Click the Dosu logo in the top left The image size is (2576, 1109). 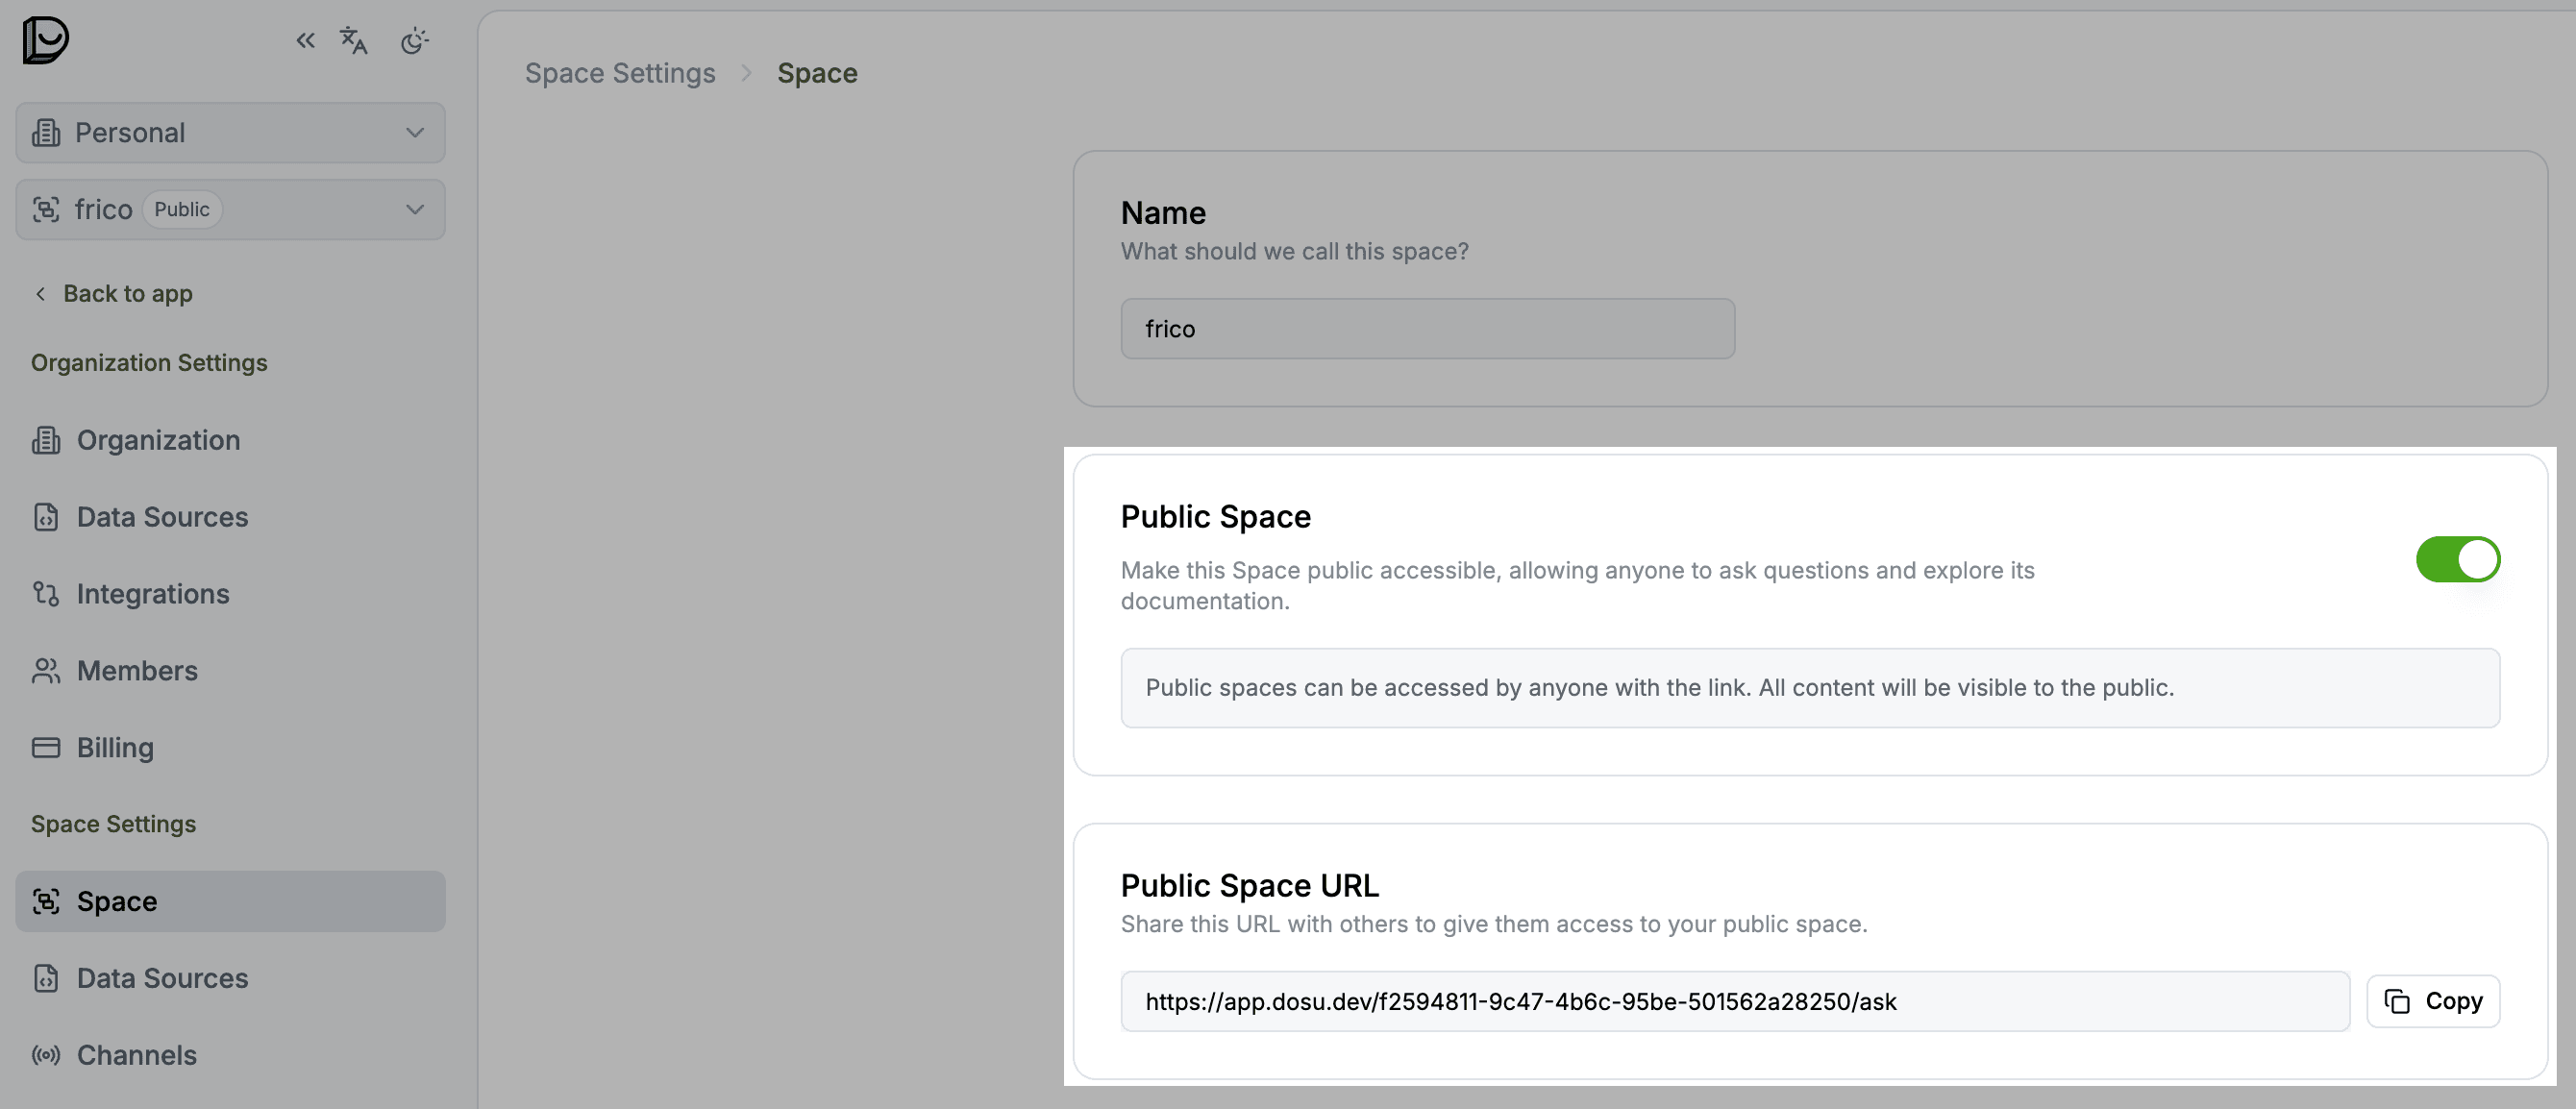(x=46, y=40)
